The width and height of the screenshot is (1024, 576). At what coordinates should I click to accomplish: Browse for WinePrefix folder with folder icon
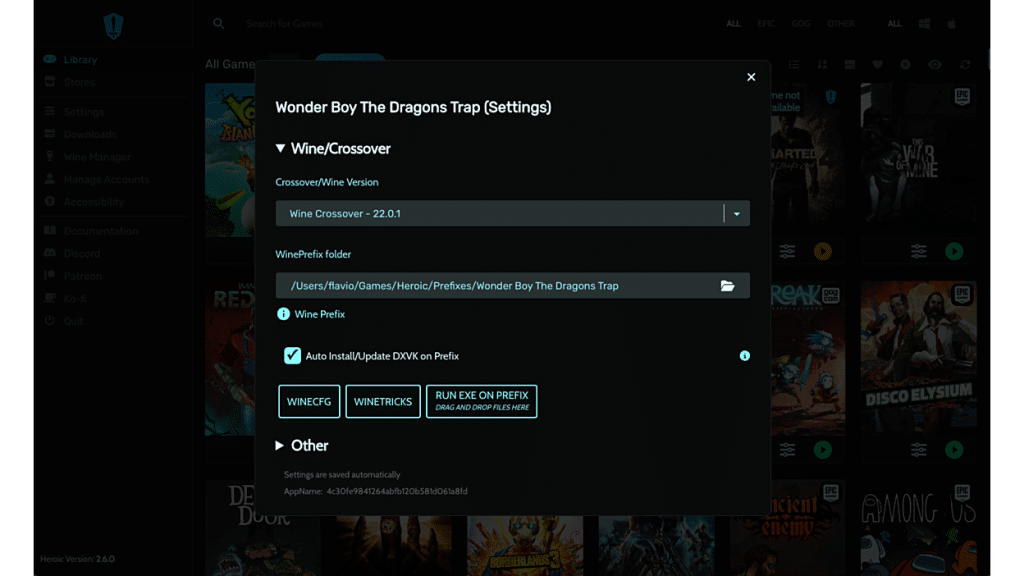pos(727,285)
